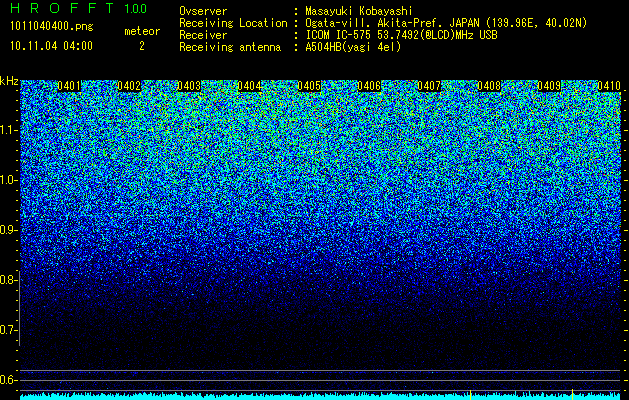629x400 pixels.
Task: Click the 0.7 frequency axis label
Action: (7, 330)
